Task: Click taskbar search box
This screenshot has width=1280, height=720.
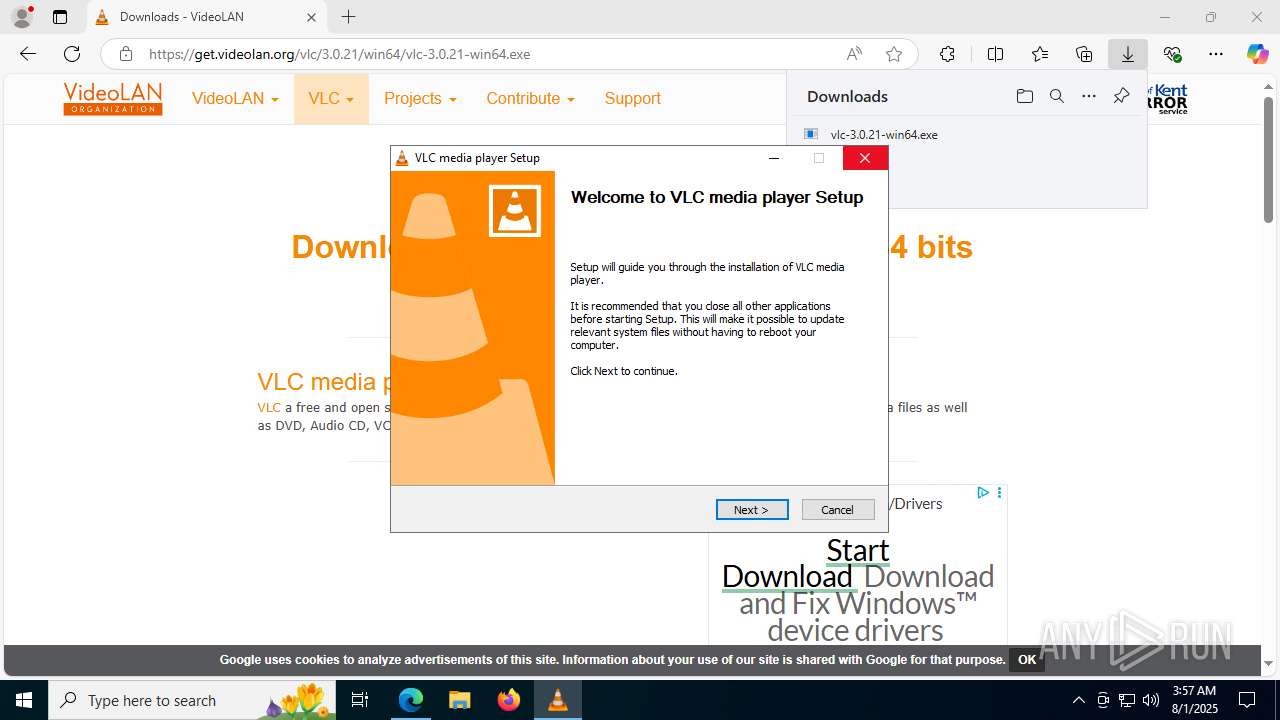Action: 192,700
